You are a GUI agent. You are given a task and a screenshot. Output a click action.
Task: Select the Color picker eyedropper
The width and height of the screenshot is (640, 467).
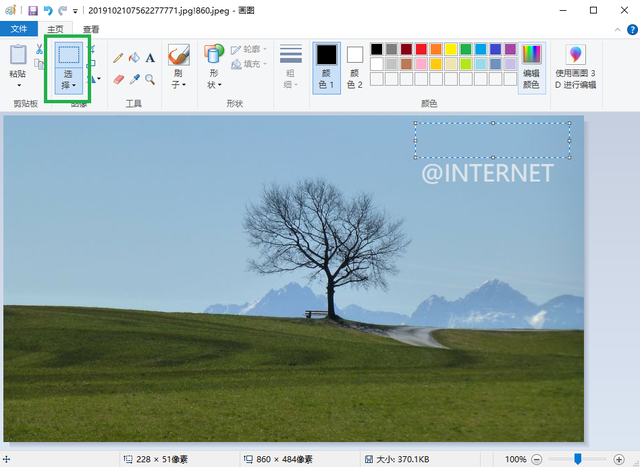134,78
